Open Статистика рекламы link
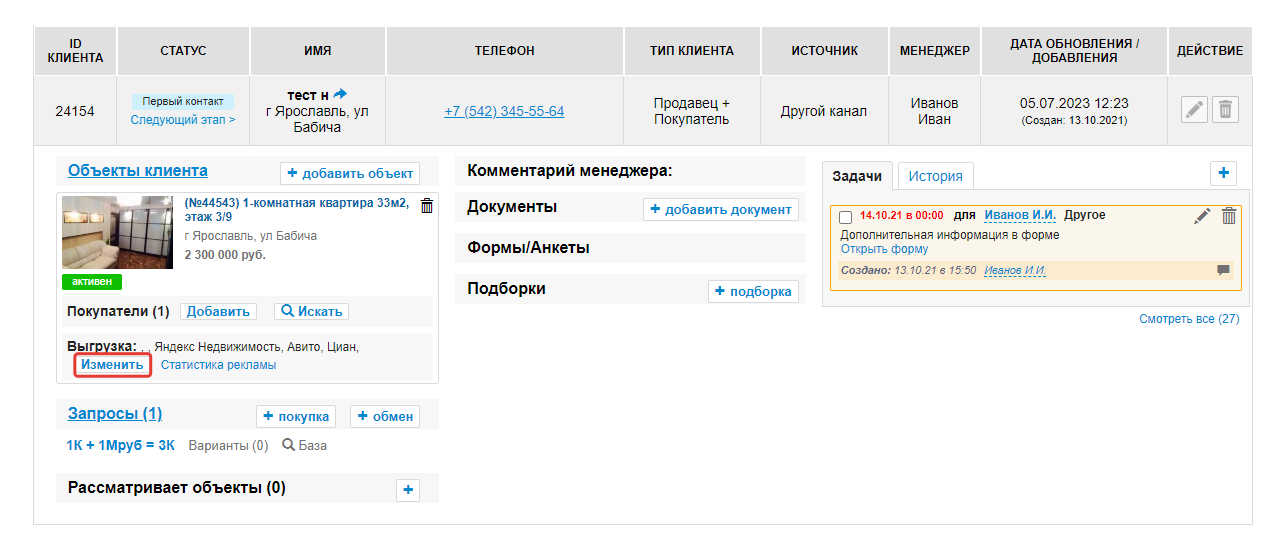Viewport: 1273px width, 541px height. click(x=218, y=365)
